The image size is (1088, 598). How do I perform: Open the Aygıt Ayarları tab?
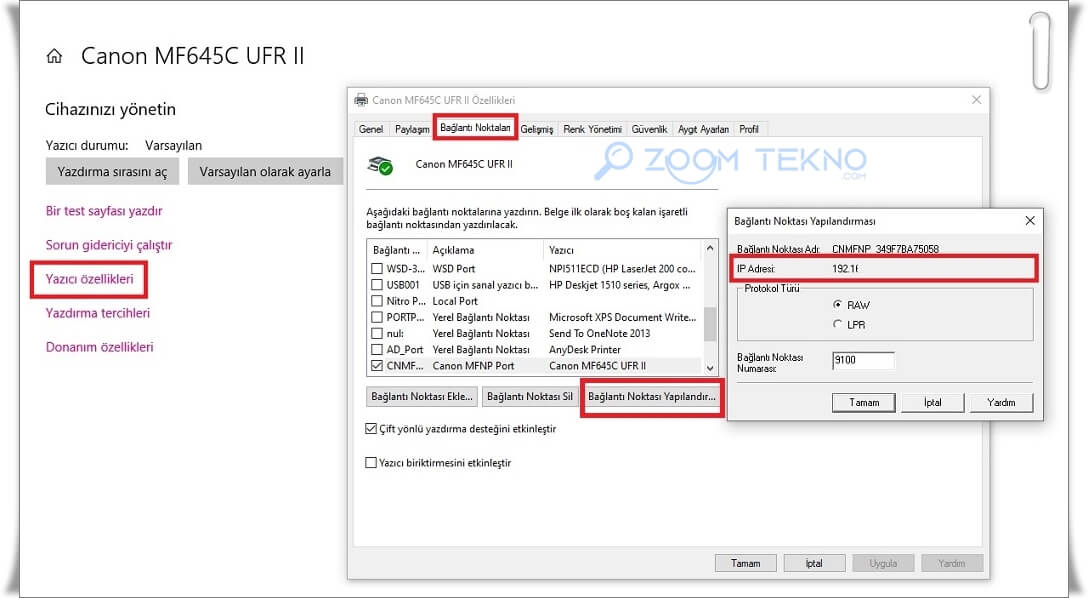coord(703,129)
